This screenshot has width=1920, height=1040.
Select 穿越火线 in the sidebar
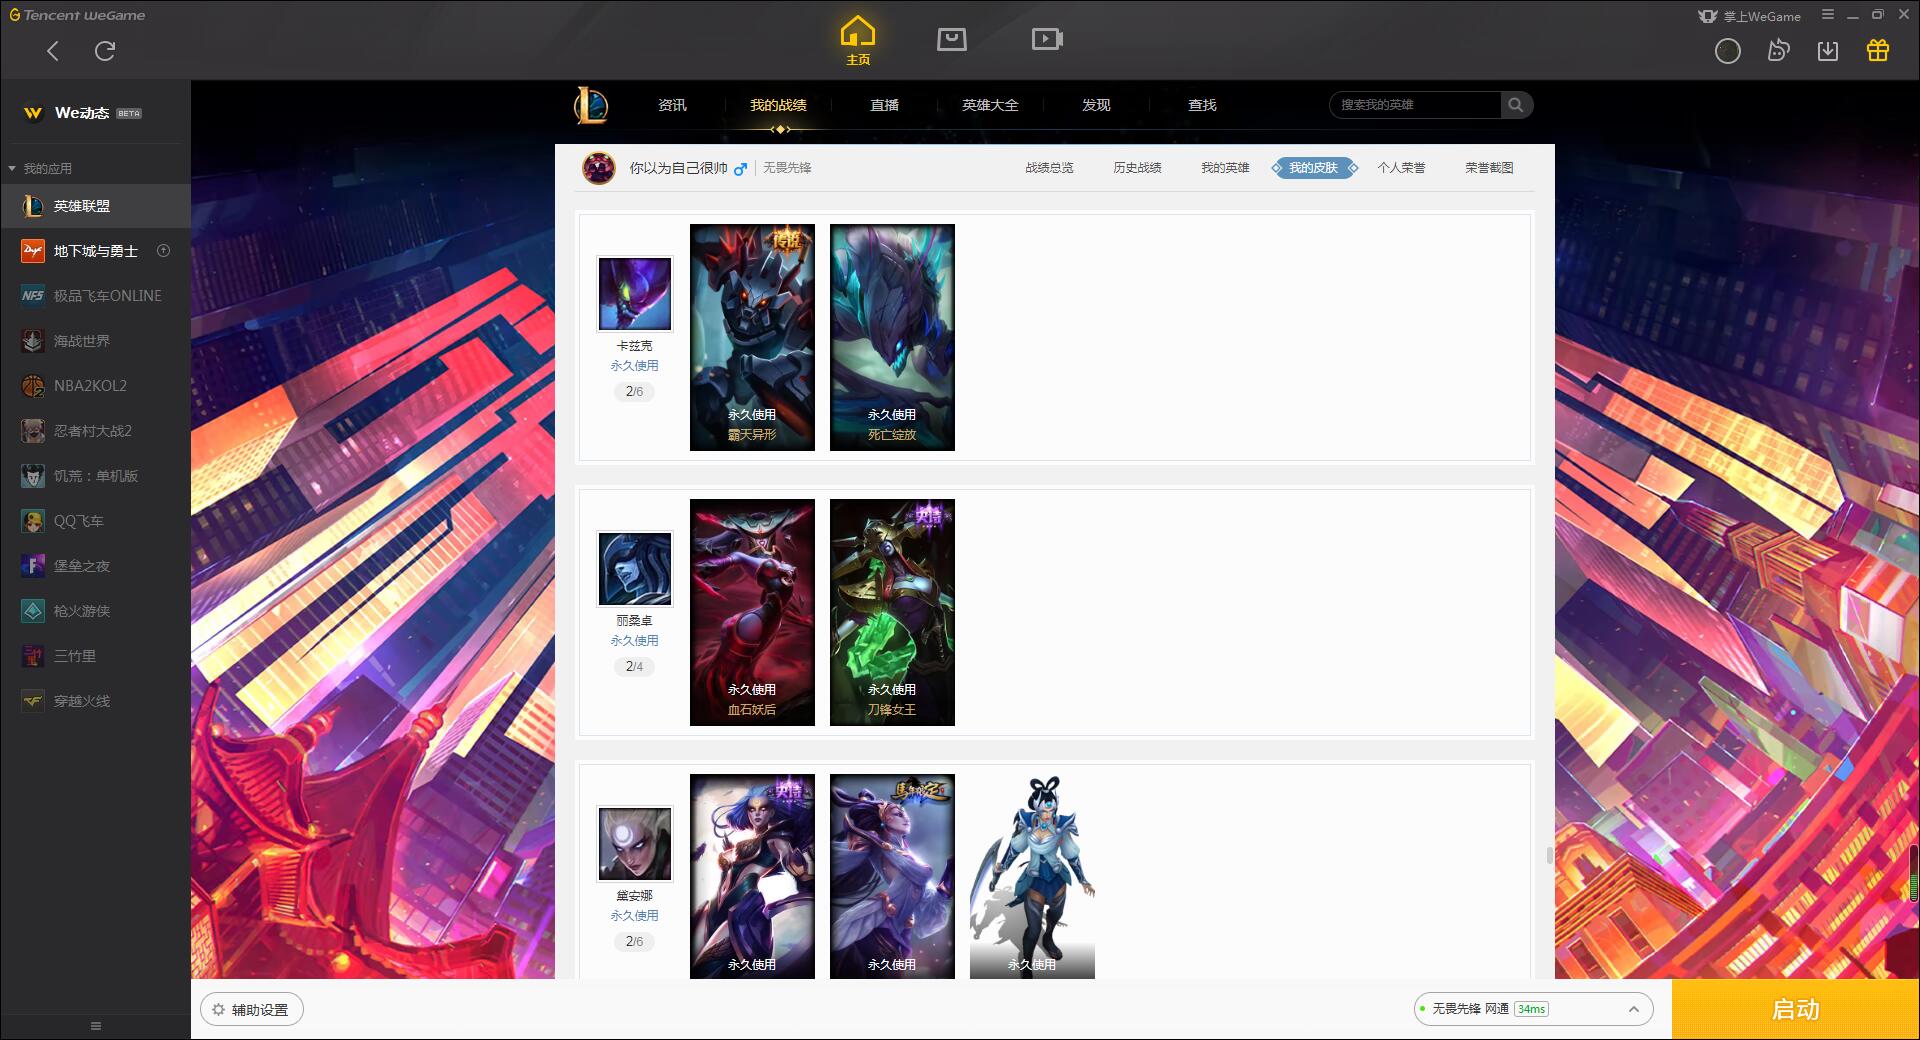pyautogui.click(x=96, y=701)
